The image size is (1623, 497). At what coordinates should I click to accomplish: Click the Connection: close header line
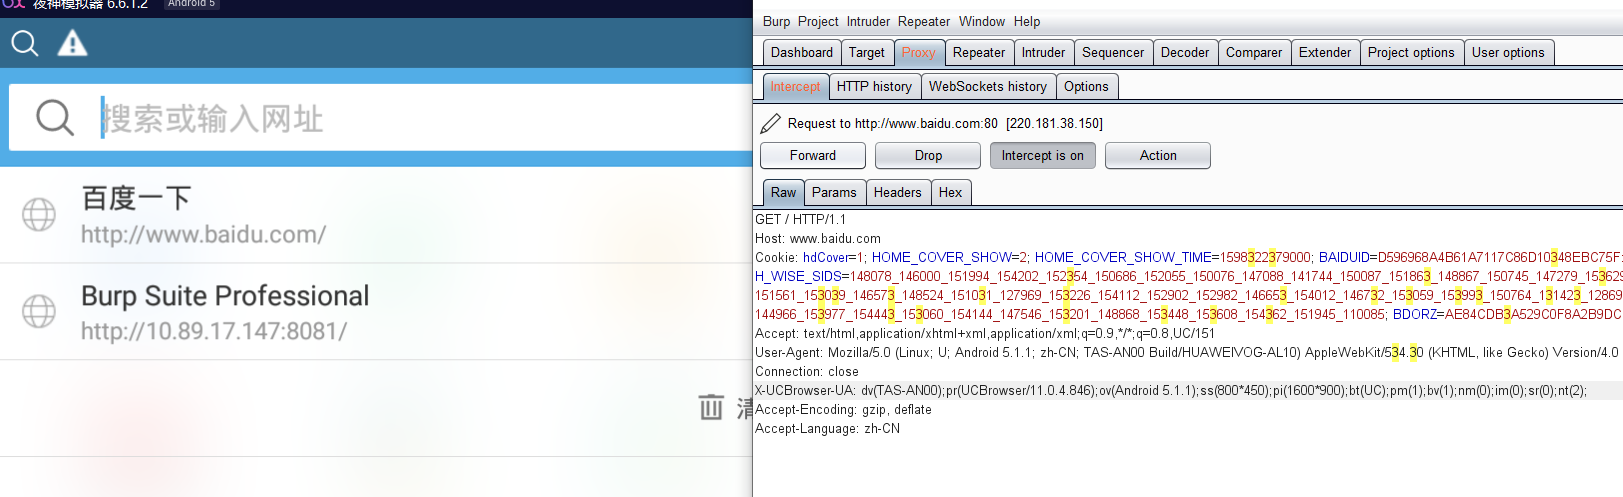pos(807,371)
